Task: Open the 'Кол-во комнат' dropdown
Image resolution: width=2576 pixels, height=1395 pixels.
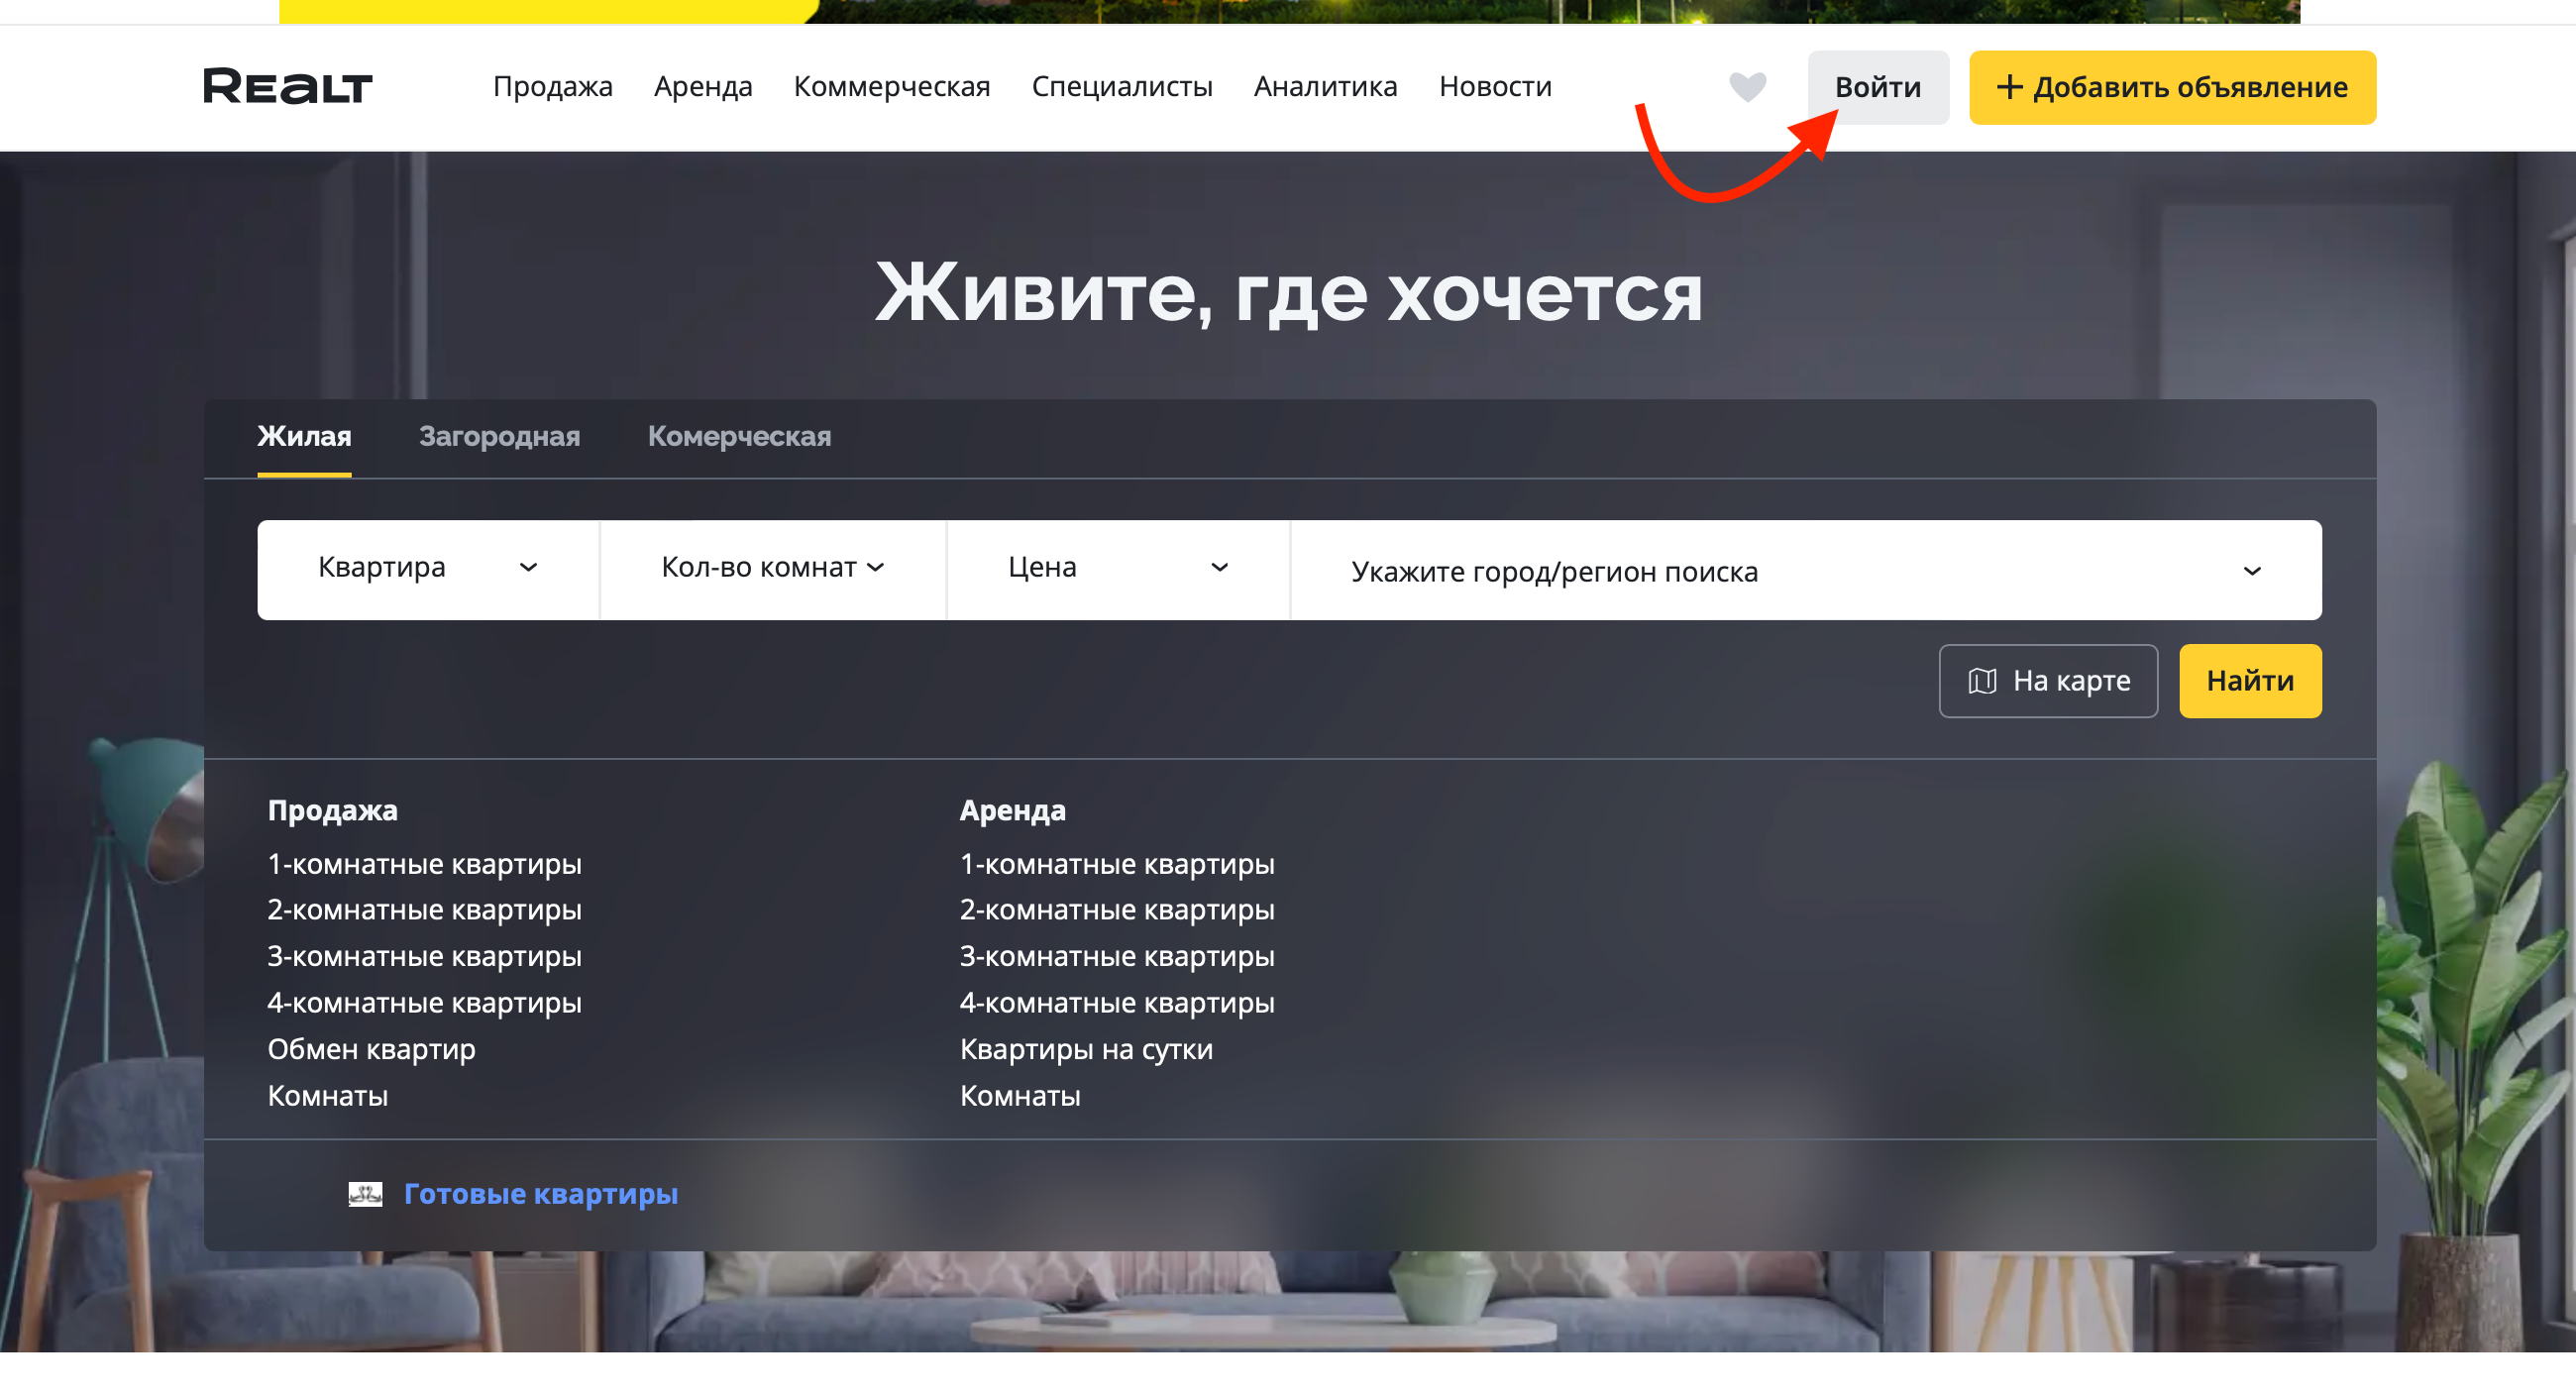Action: click(773, 569)
